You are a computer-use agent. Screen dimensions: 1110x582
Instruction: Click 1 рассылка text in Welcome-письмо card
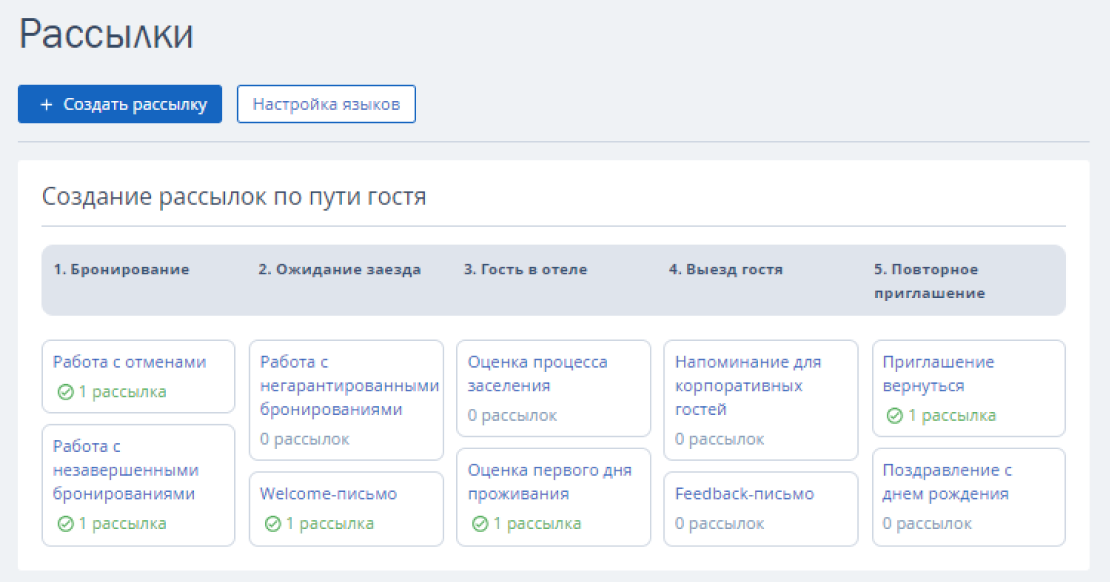click(330, 523)
